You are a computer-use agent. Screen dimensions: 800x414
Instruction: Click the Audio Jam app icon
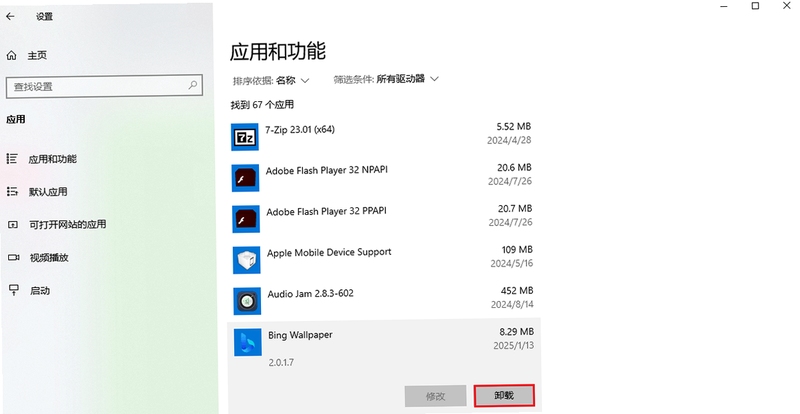click(x=247, y=301)
